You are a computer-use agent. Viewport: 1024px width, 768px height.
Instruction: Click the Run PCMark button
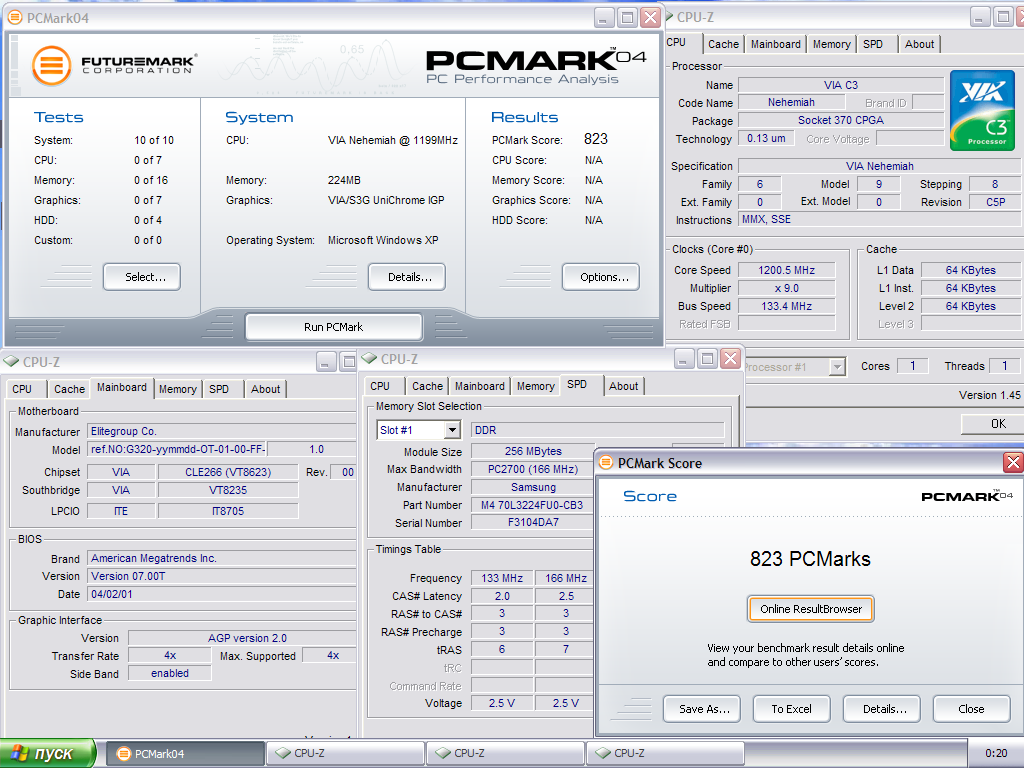333,327
